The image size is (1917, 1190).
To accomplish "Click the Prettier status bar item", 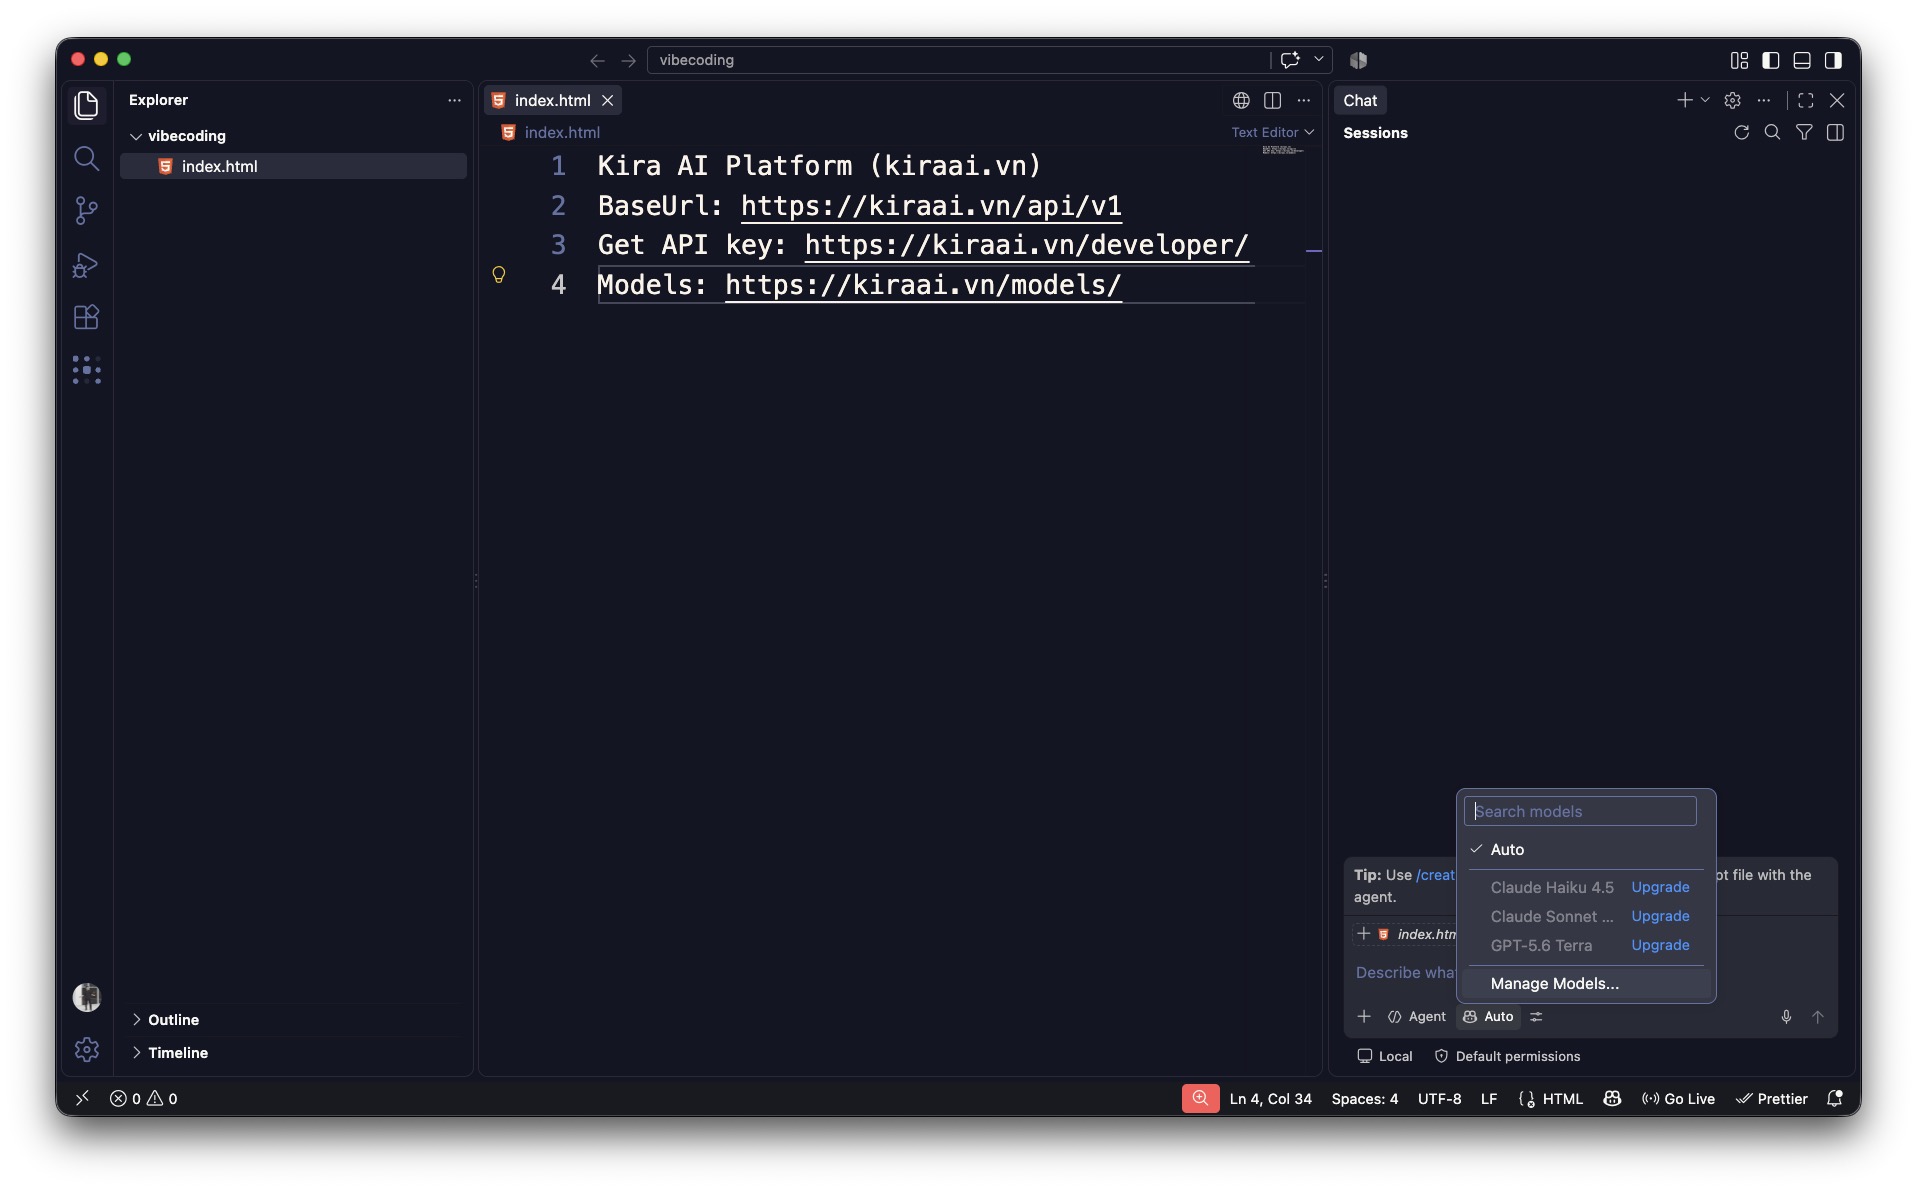I will tap(1771, 1099).
